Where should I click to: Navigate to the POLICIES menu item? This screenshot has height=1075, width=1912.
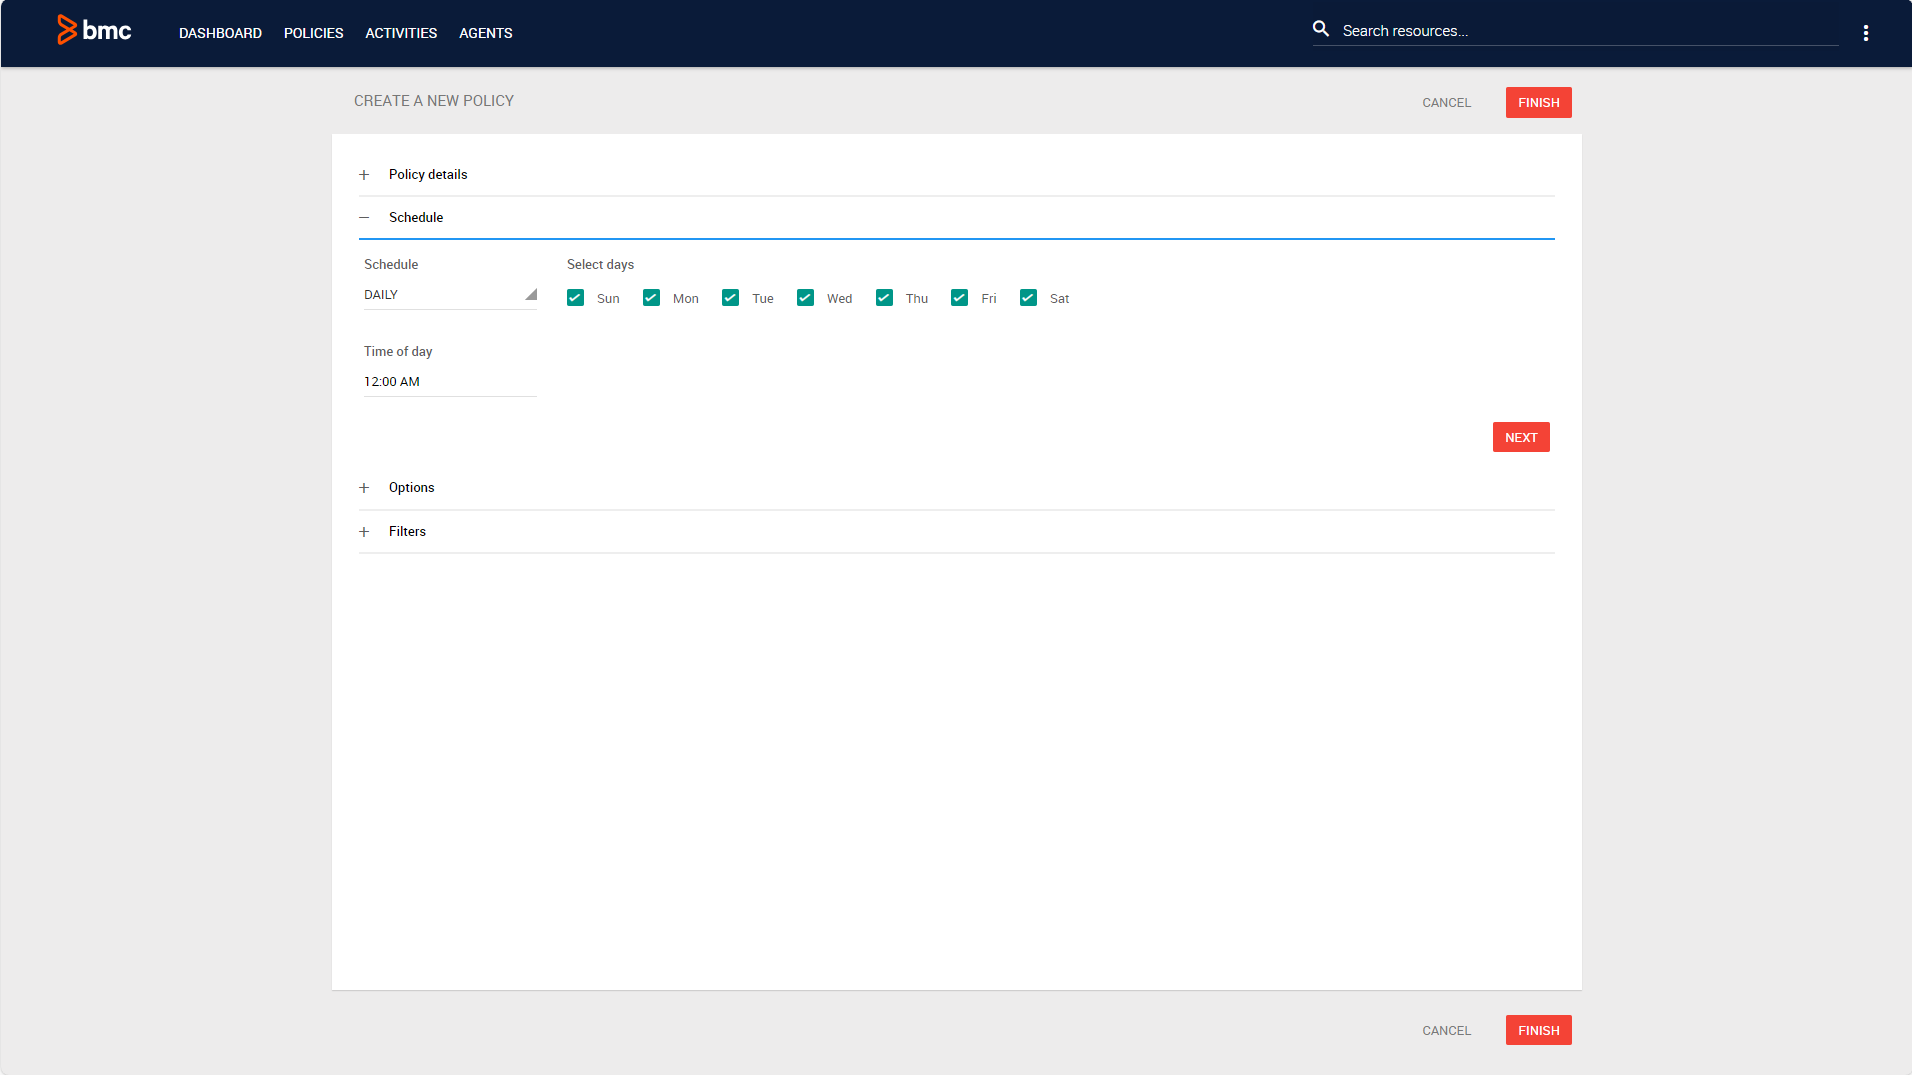[313, 33]
